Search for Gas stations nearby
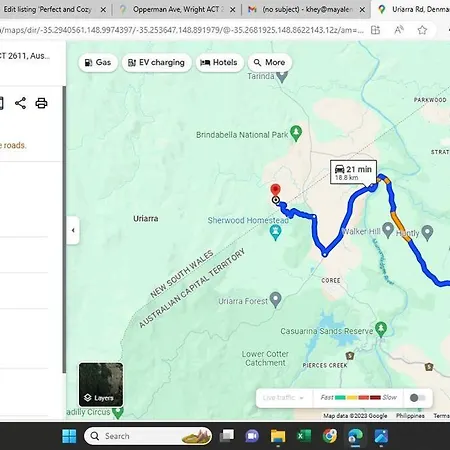 (x=98, y=62)
